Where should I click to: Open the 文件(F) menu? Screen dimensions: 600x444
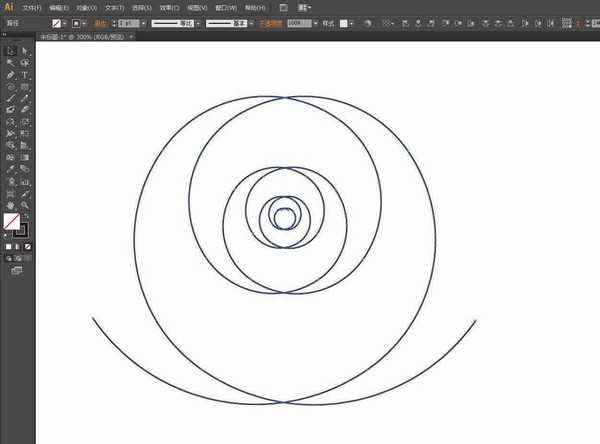click(x=34, y=7)
